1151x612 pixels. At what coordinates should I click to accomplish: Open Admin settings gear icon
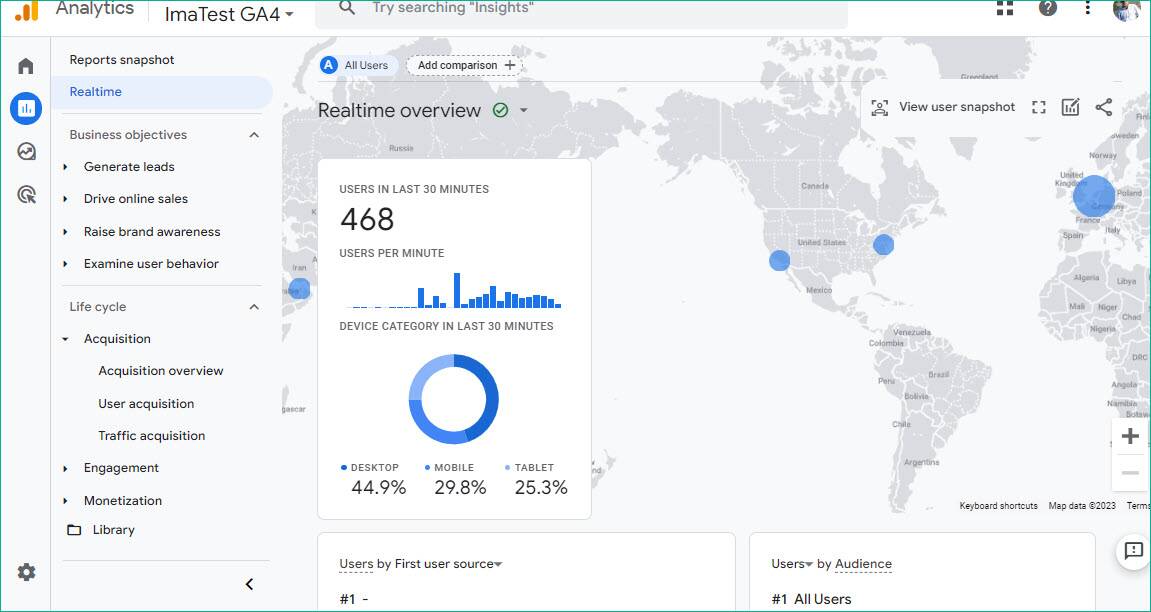pos(26,572)
